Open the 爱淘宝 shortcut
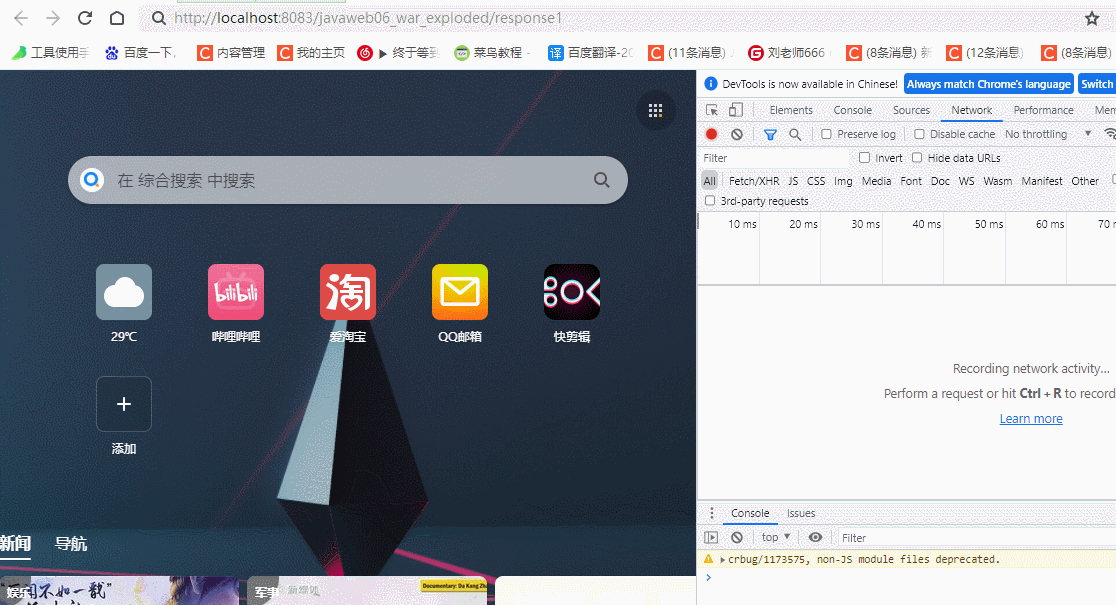 347,304
